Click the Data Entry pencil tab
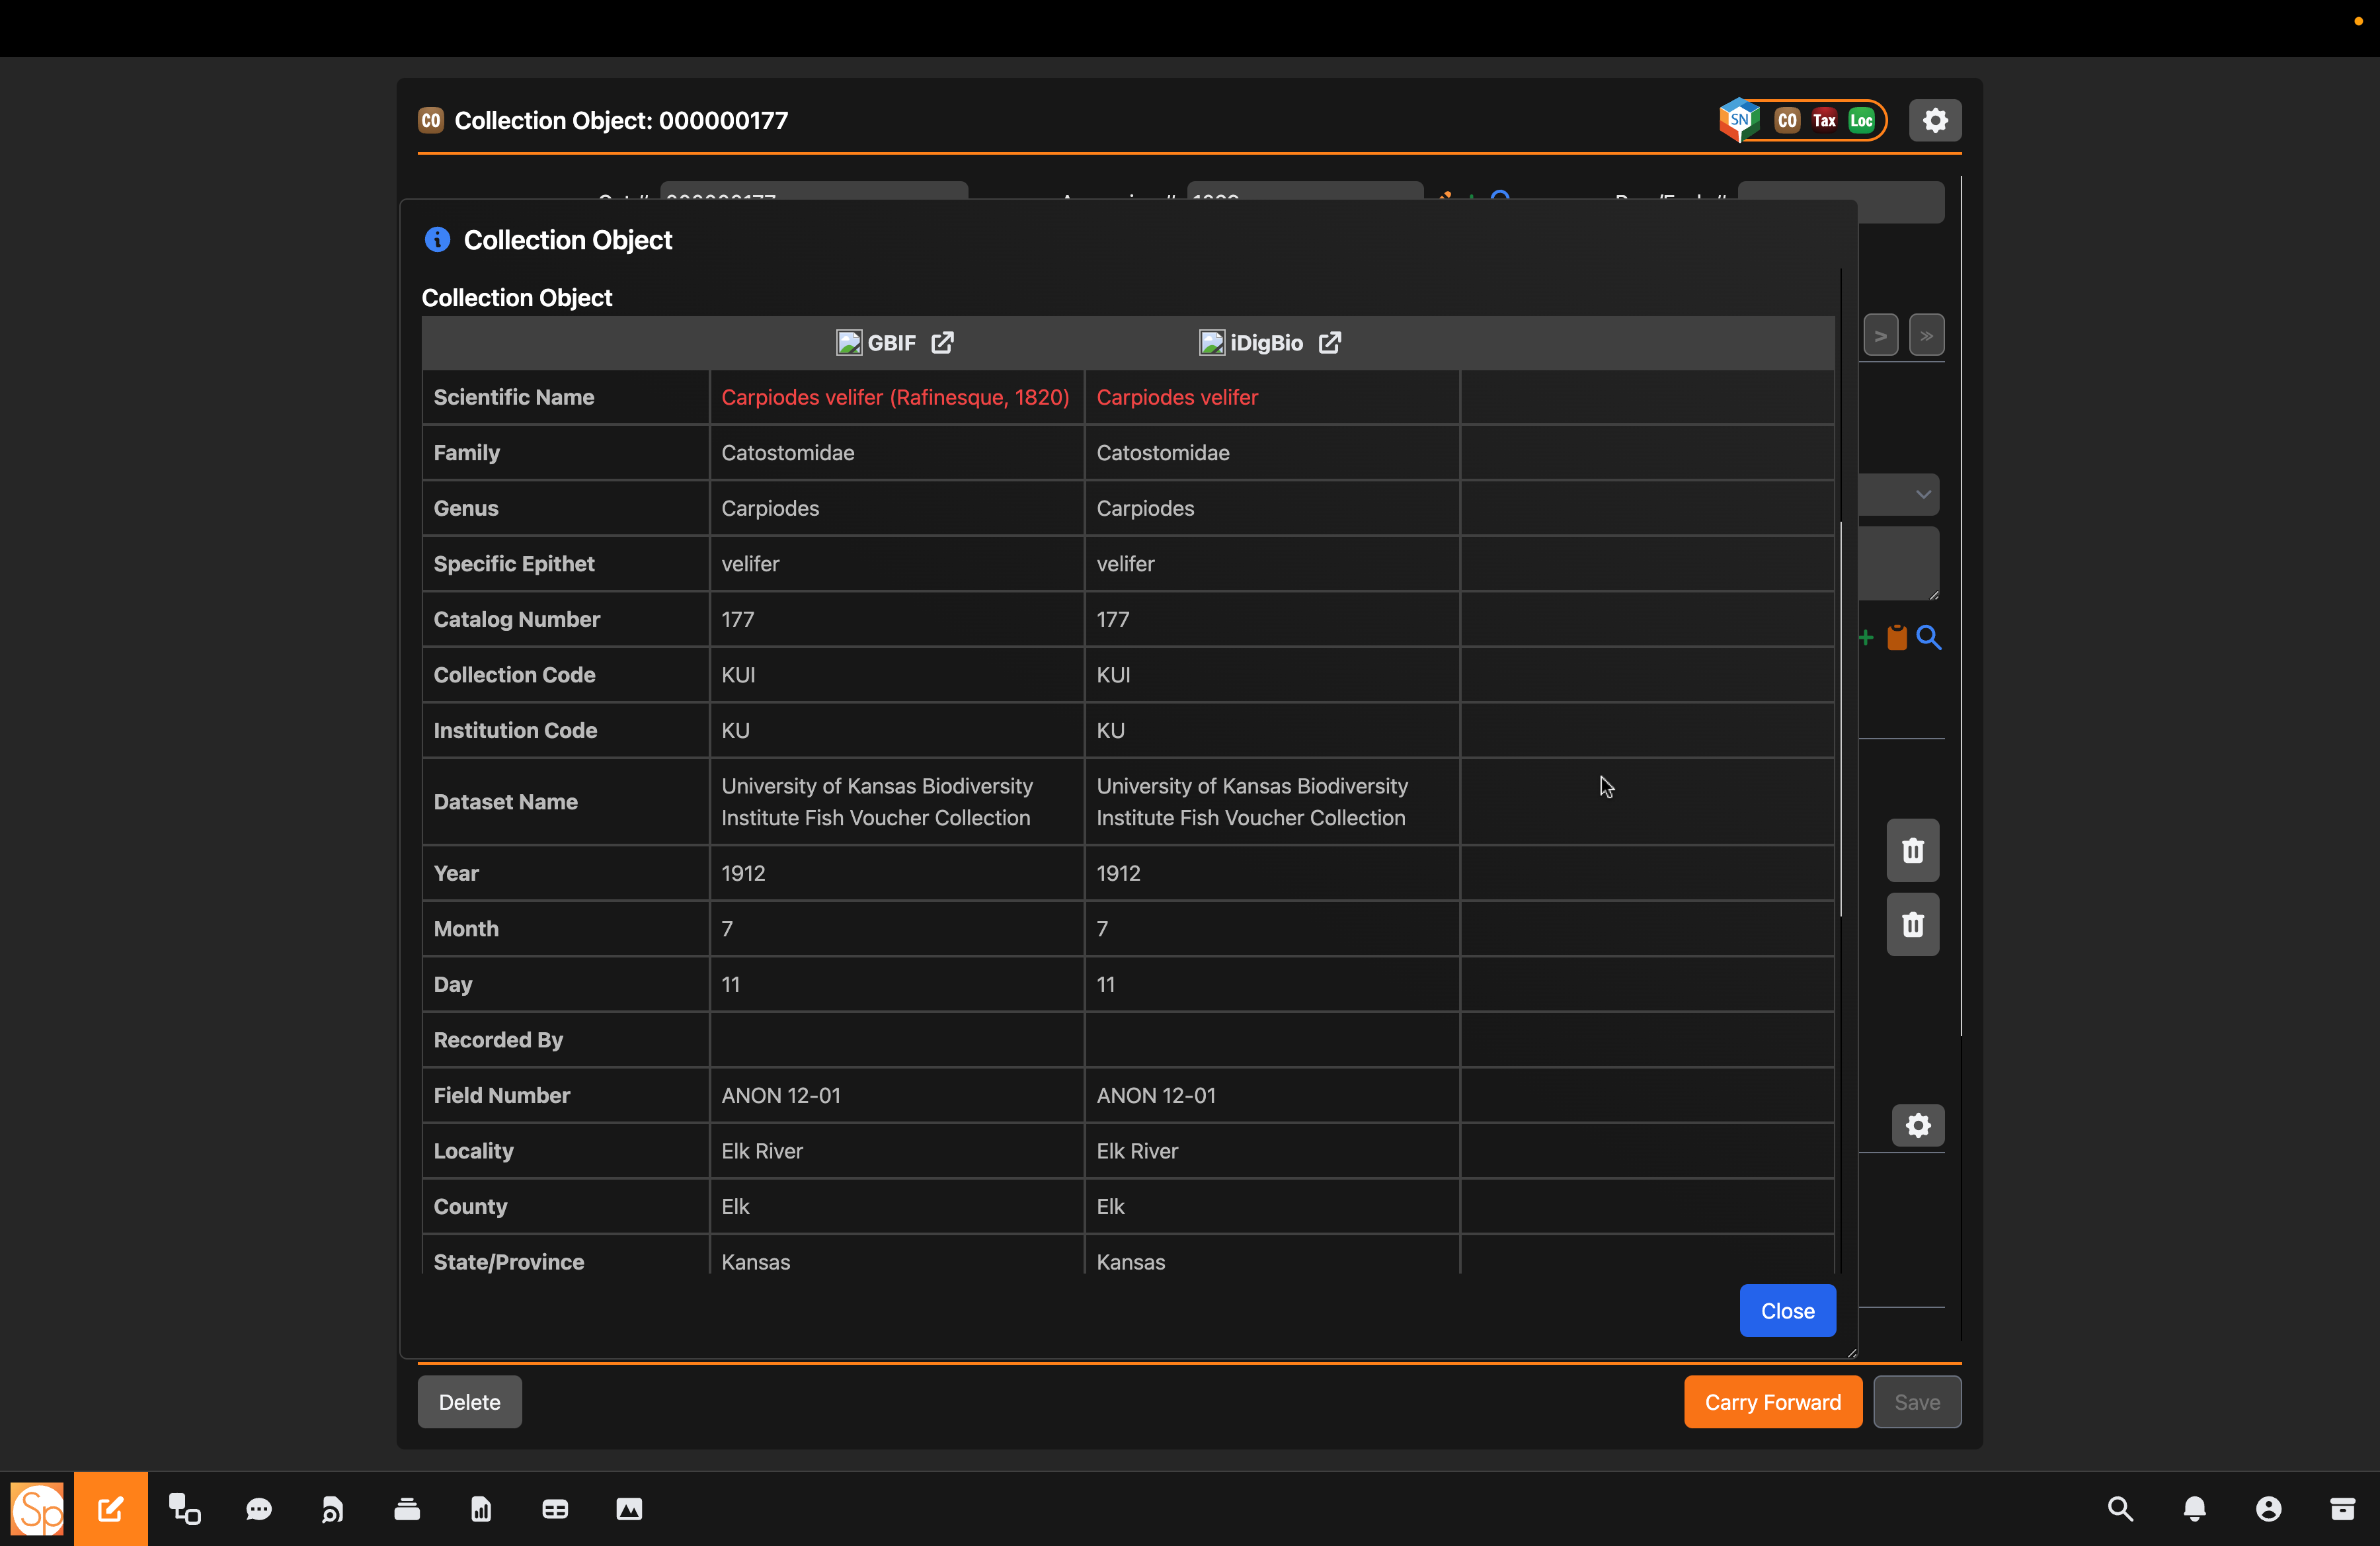This screenshot has height=1546, width=2380. tap(110, 1509)
